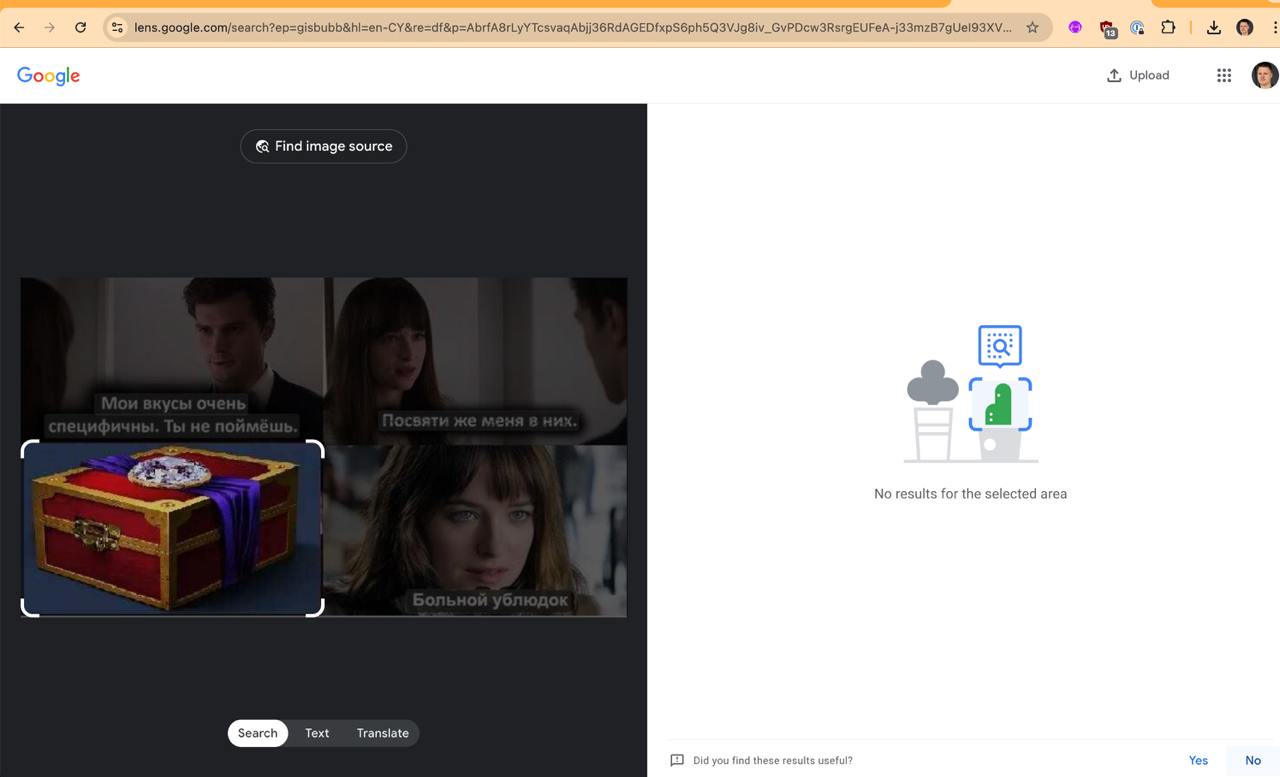Select the Search mode tab
This screenshot has height=777, width=1280.
(x=257, y=733)
